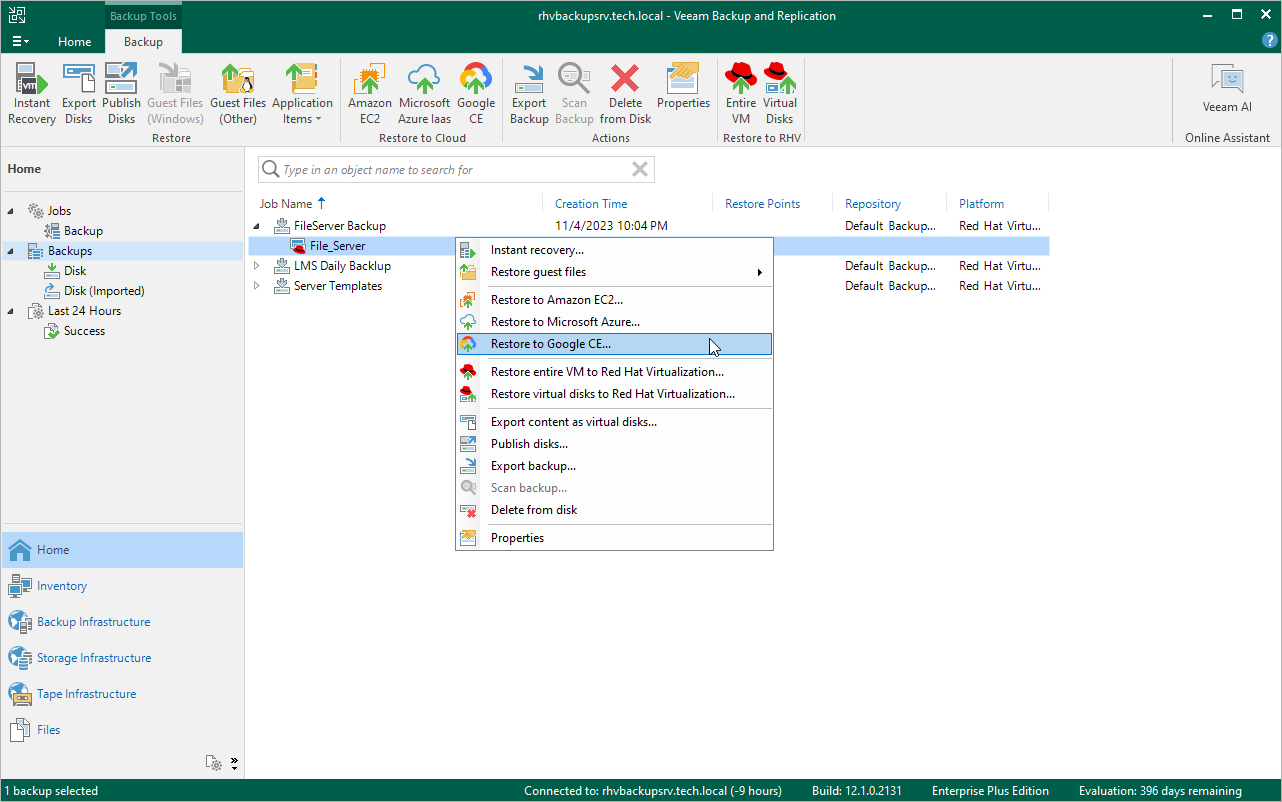
Task: Choose Export backup in context menu
Action: pos(615,466)
